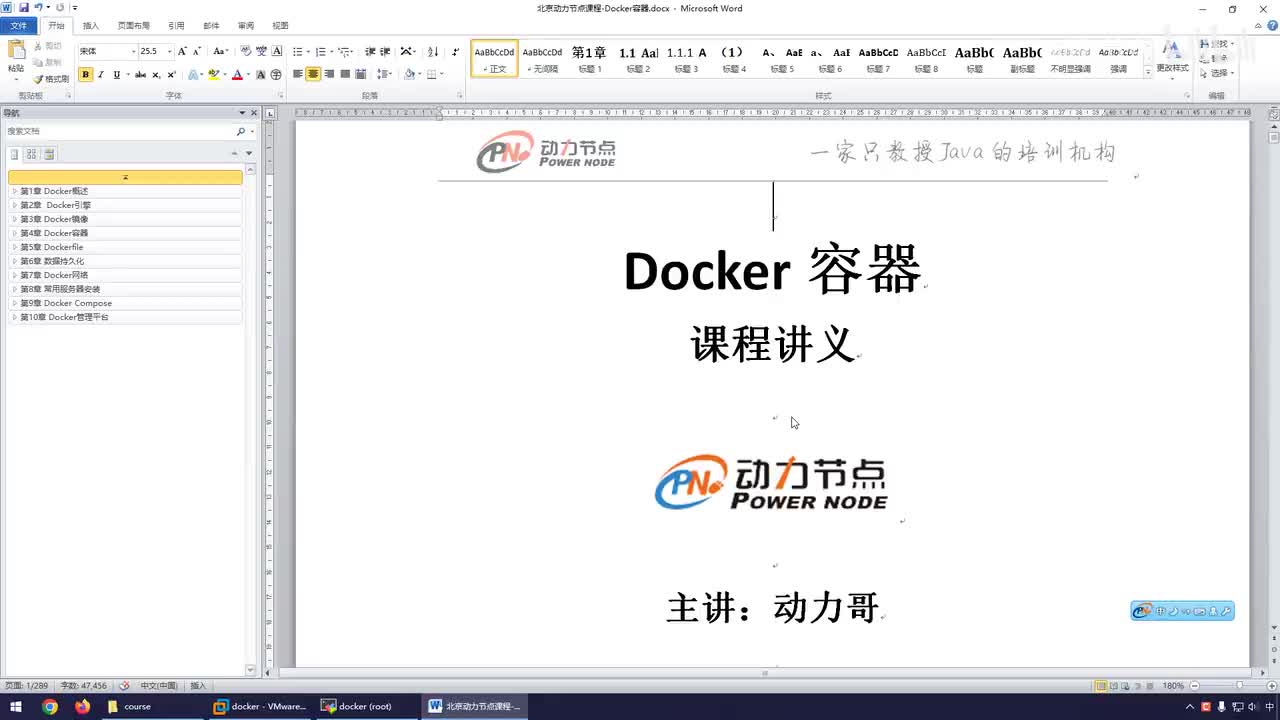1280x720 pixels.
Task: Apply the 正文 body style
Action: click(x=494, y=59)
